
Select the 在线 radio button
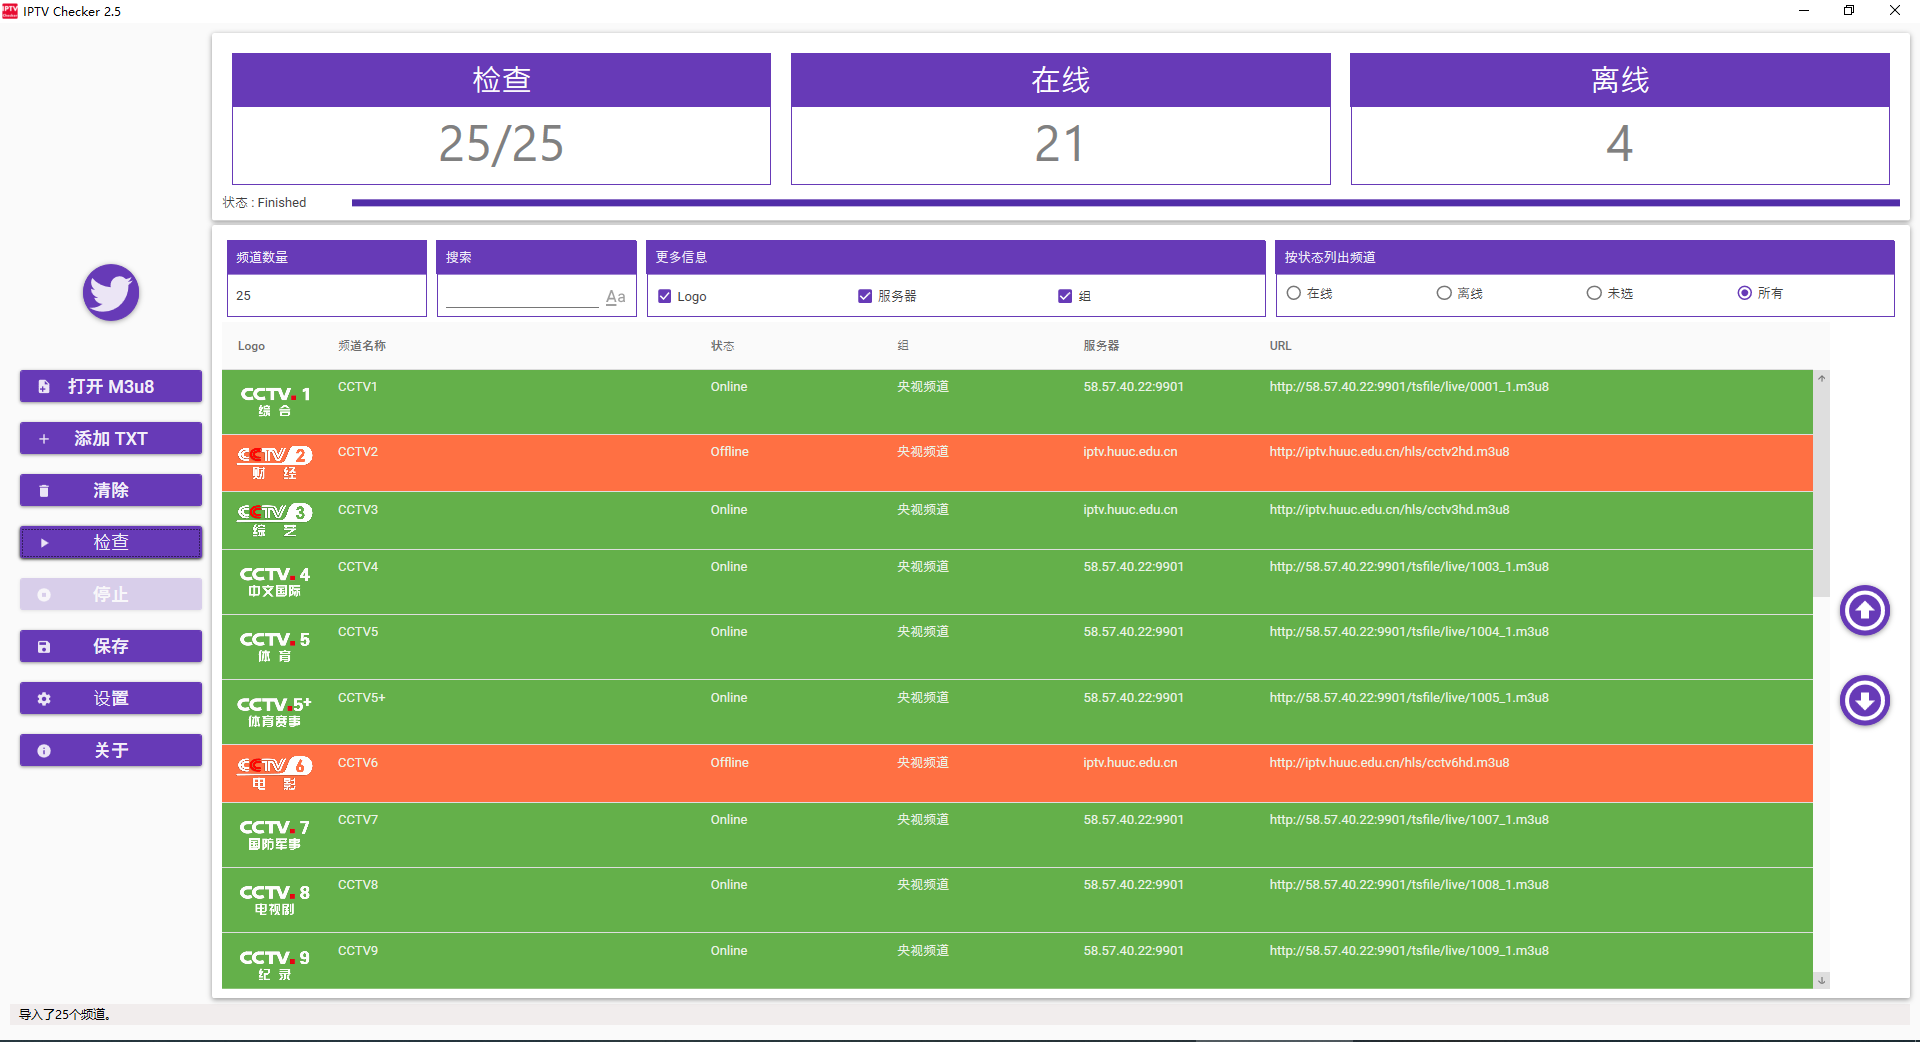click(1294, 293)
